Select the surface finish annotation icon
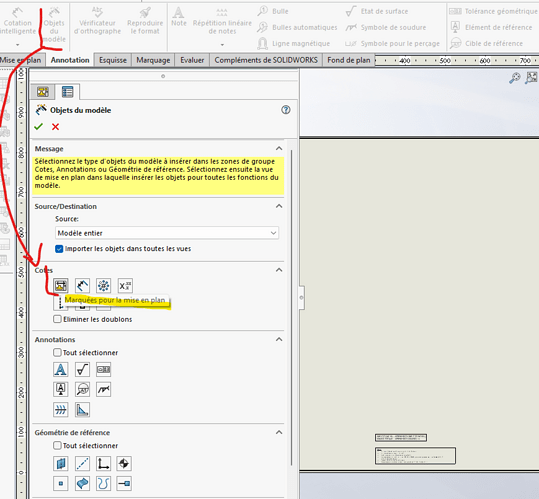 (x=82, y=370)
